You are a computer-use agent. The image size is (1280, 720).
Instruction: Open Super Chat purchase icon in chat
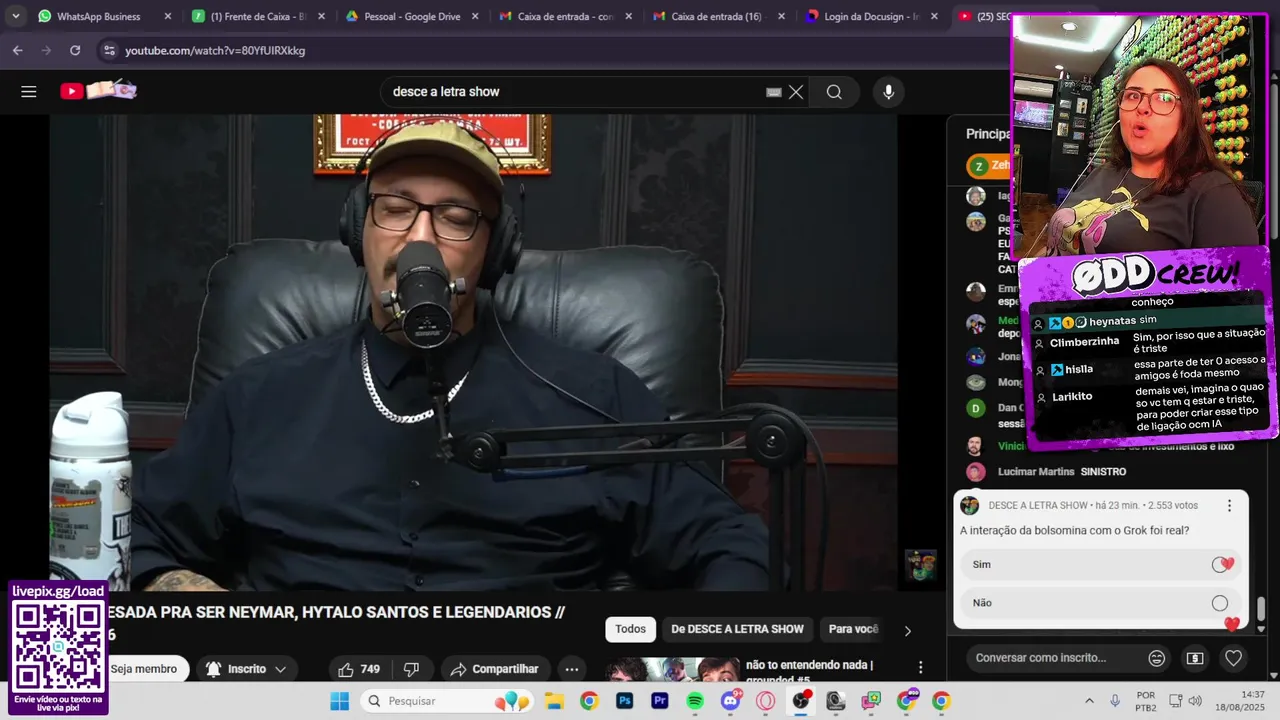pos(1195,658)
